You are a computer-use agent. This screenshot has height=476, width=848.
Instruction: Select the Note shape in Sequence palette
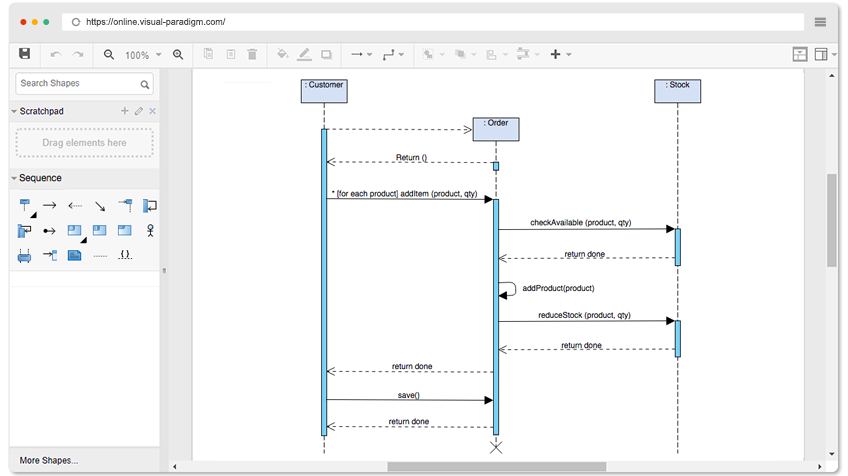[x=75, y=255]
